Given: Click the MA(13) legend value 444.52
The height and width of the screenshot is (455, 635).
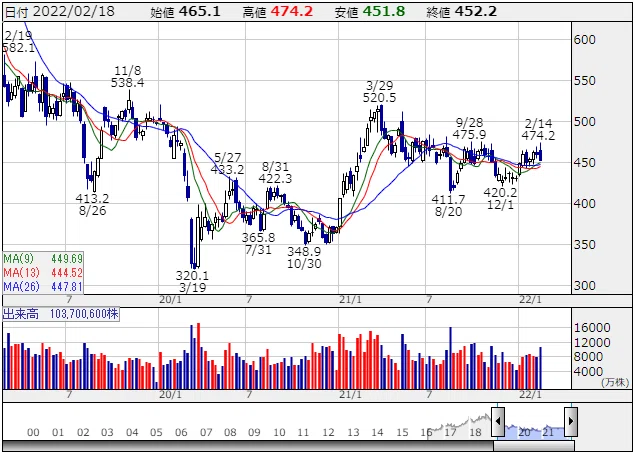Looking at the screenshot, I should point(67,272).
